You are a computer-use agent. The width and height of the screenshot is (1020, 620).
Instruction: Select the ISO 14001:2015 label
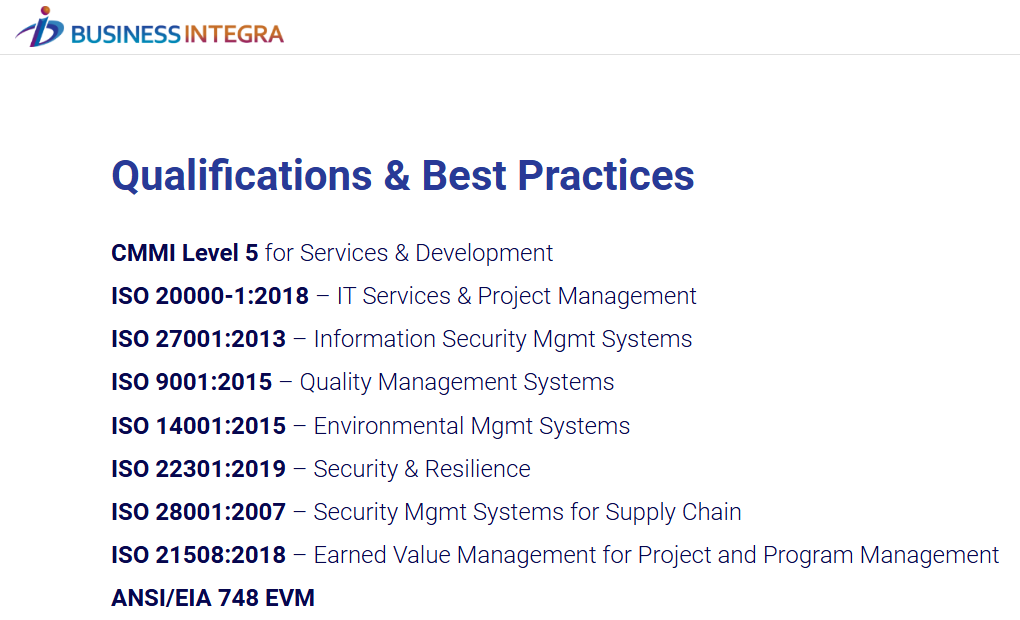coord(198,426)
